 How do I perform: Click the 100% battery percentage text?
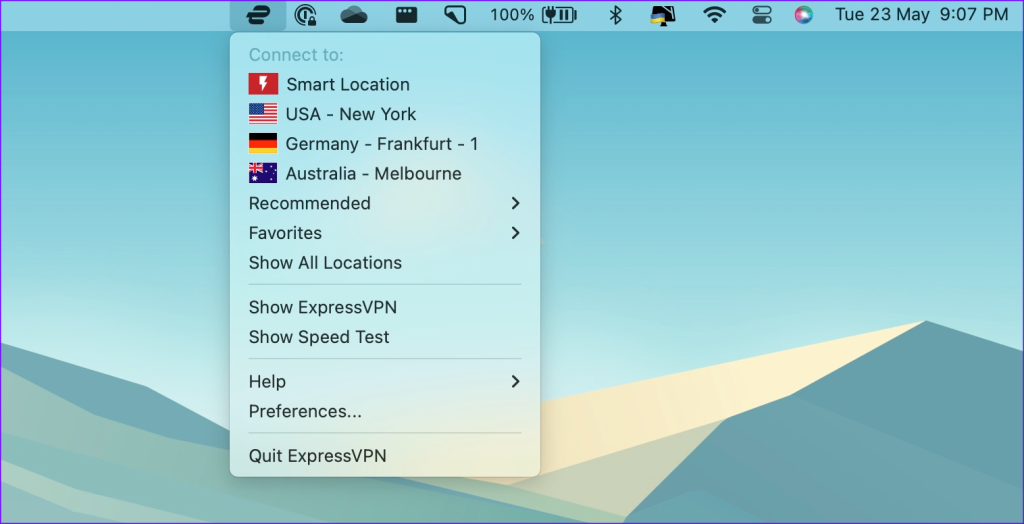(512, 15)
